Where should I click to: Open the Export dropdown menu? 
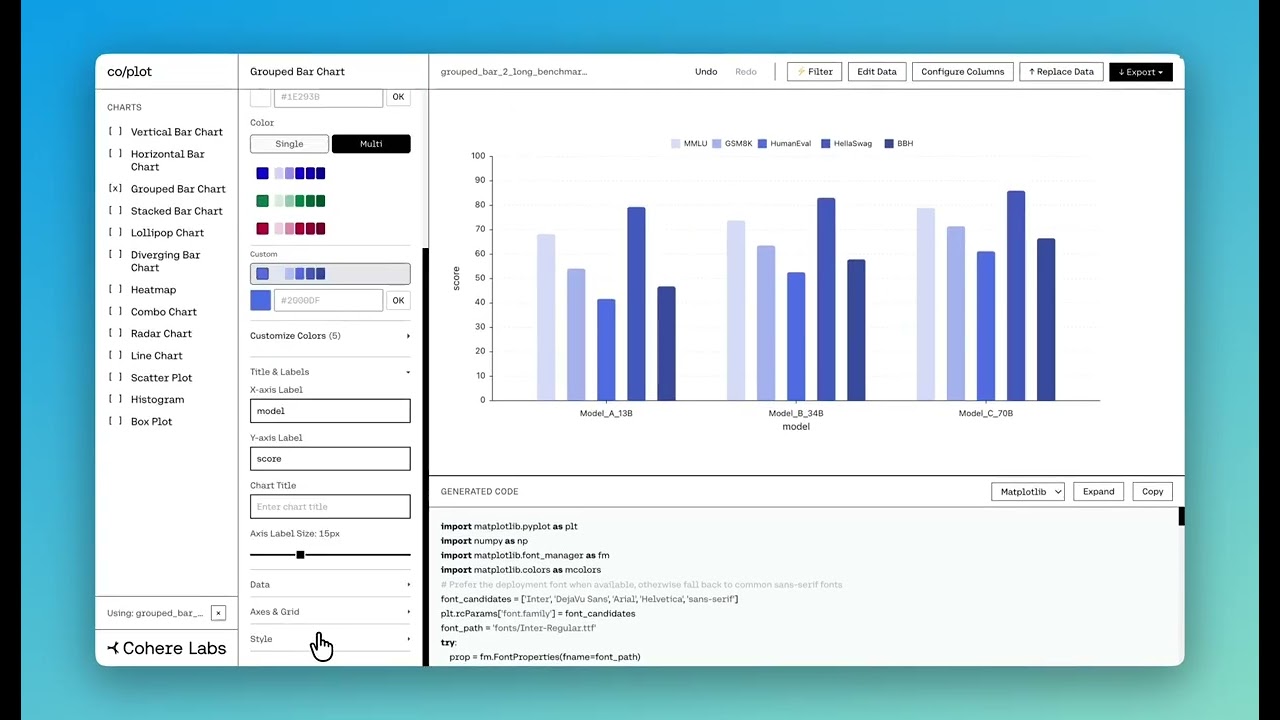click(1141, 72)
